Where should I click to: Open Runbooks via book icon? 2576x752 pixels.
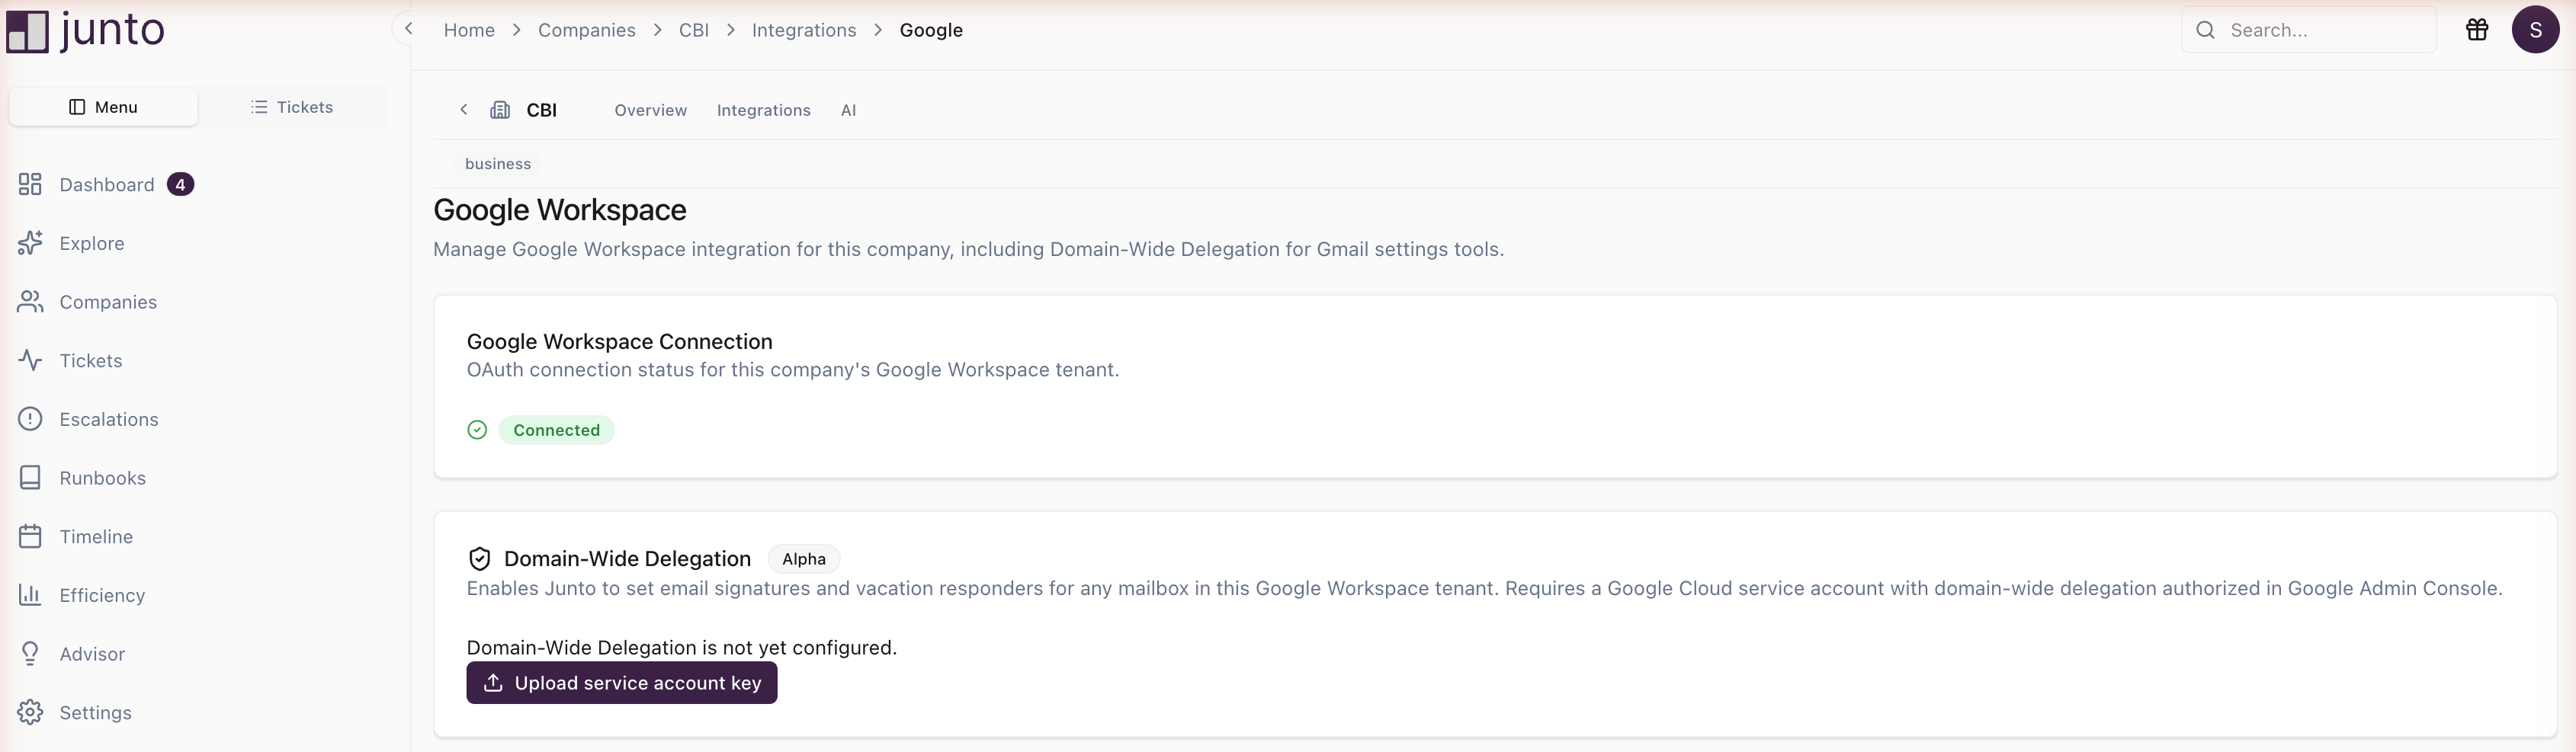tap(30, 478)
